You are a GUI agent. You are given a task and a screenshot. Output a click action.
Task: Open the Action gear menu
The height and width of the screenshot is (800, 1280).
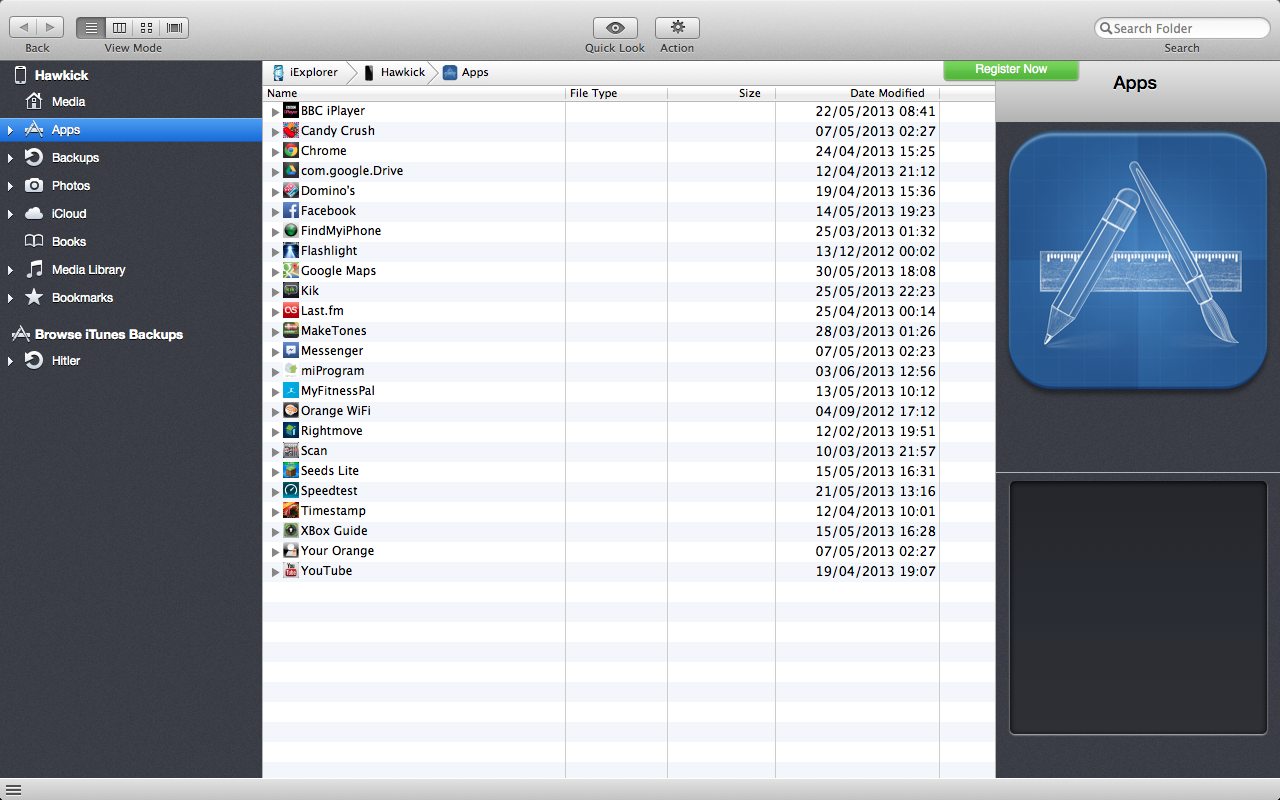click(x=677, y=28)
